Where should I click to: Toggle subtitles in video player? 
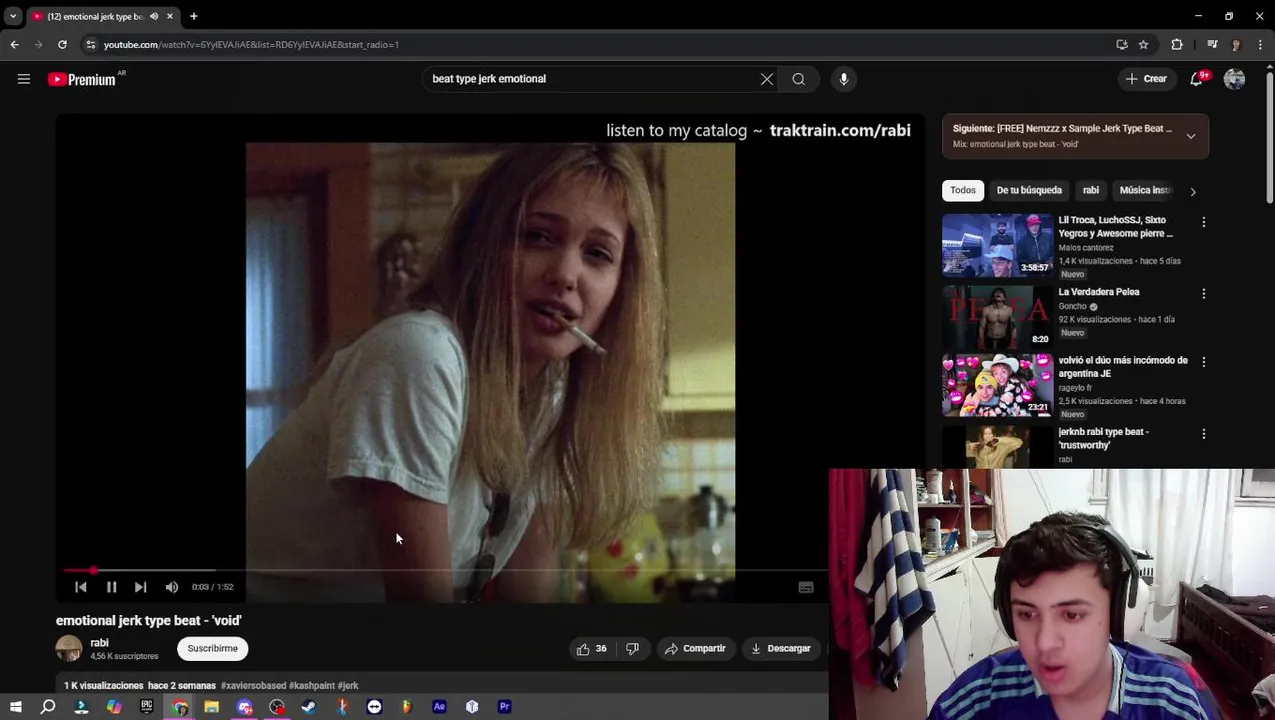pyautogui.click(x=806, y=587)
